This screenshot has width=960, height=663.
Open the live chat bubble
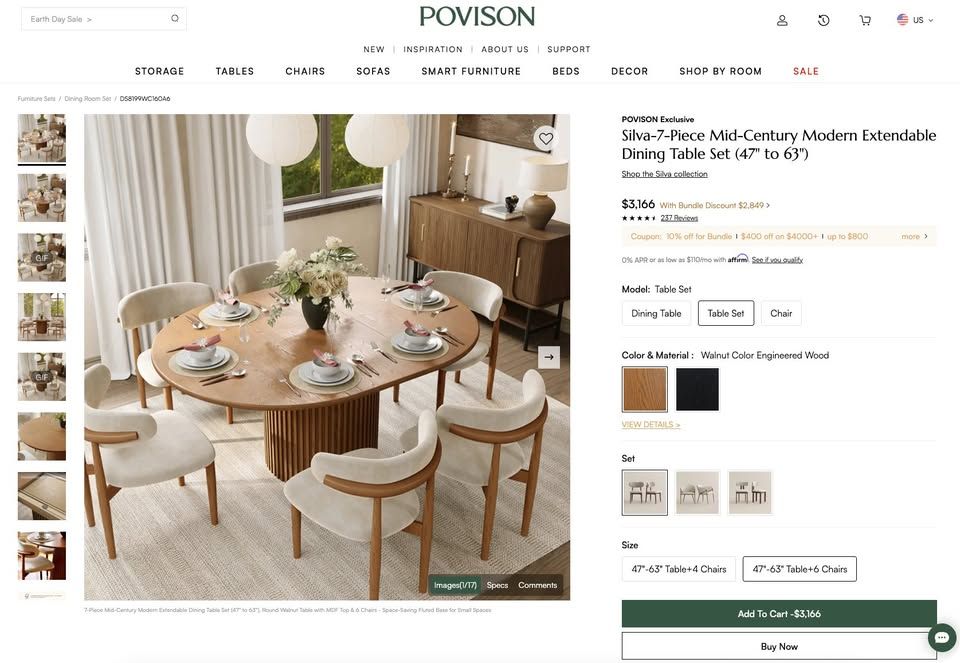942,637
